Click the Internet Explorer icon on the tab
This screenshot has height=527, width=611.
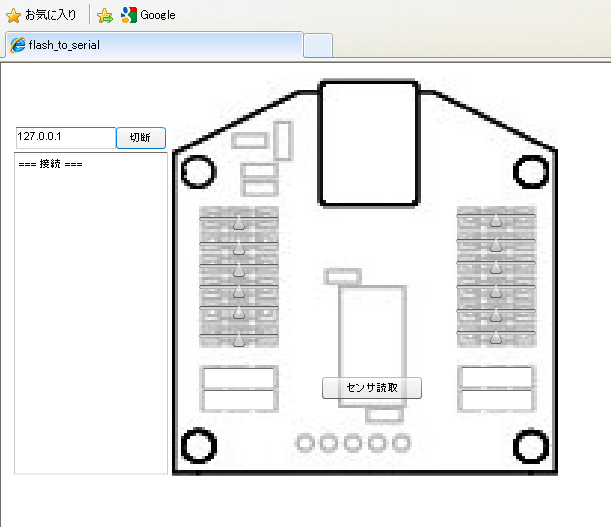[x=18, y=45]
